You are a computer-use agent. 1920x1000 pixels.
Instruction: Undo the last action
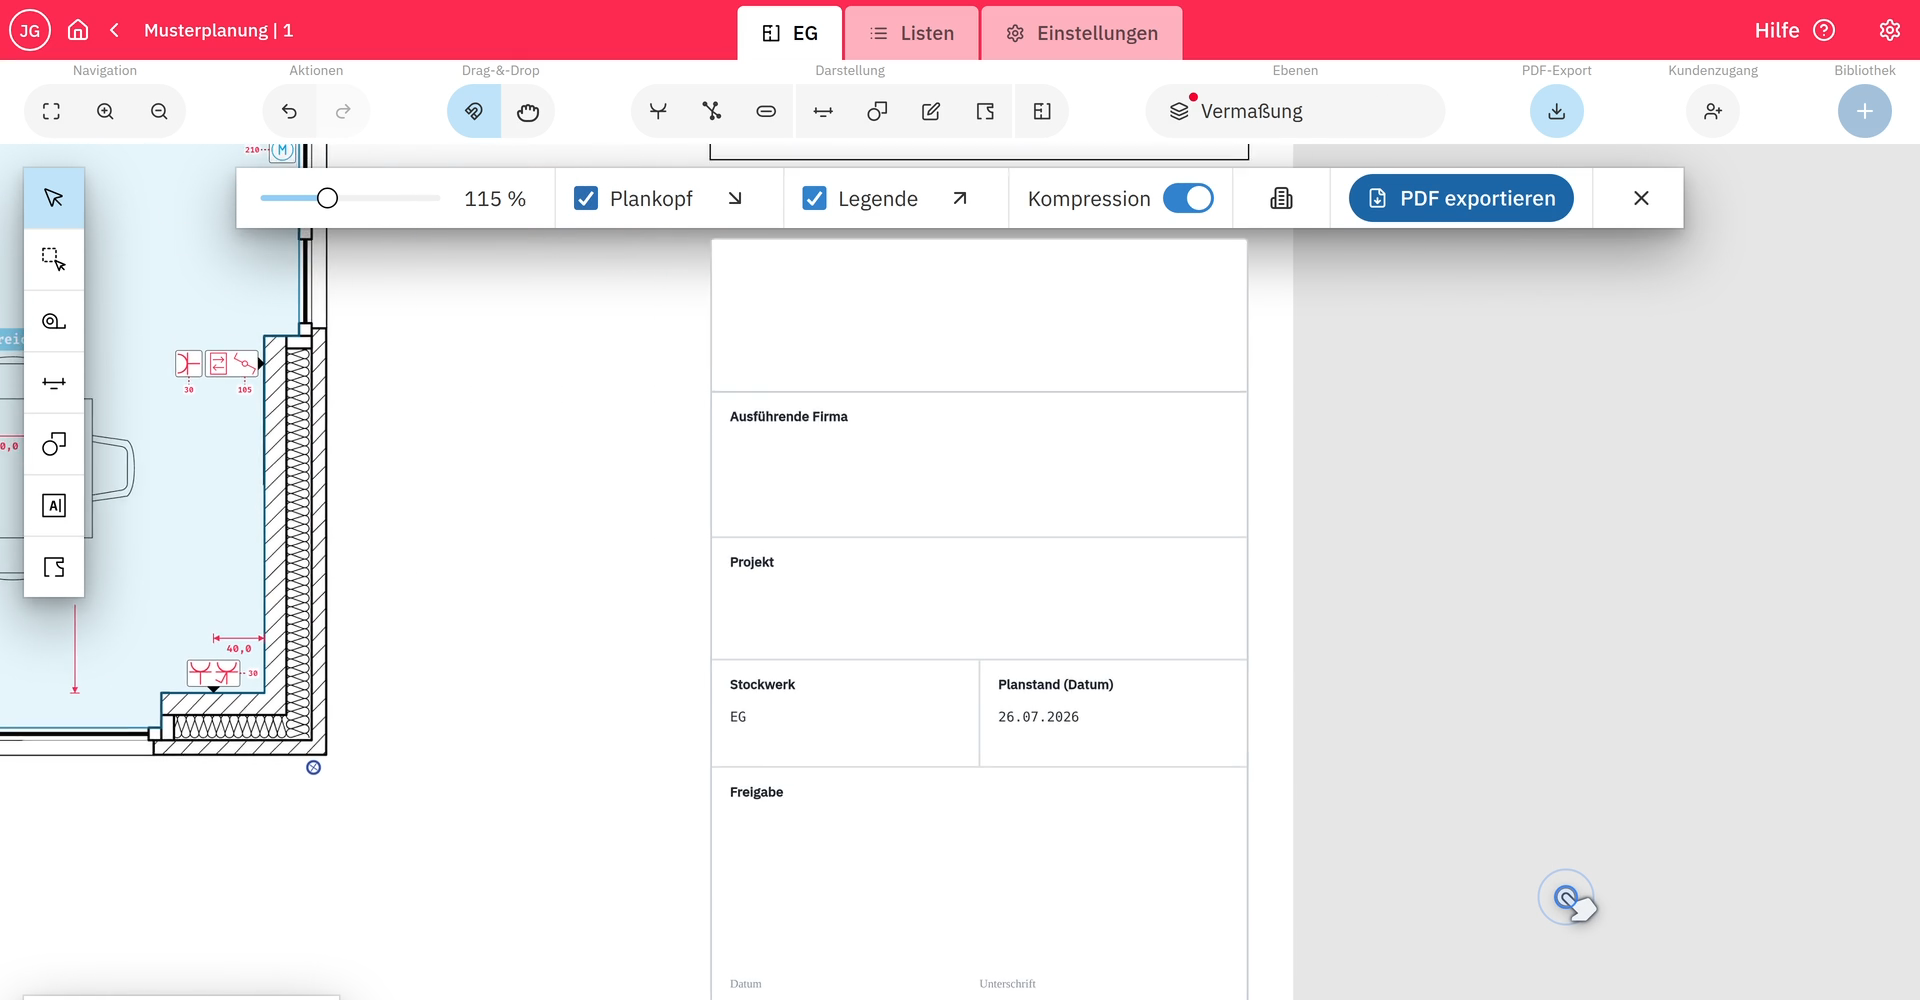[289, 111]
